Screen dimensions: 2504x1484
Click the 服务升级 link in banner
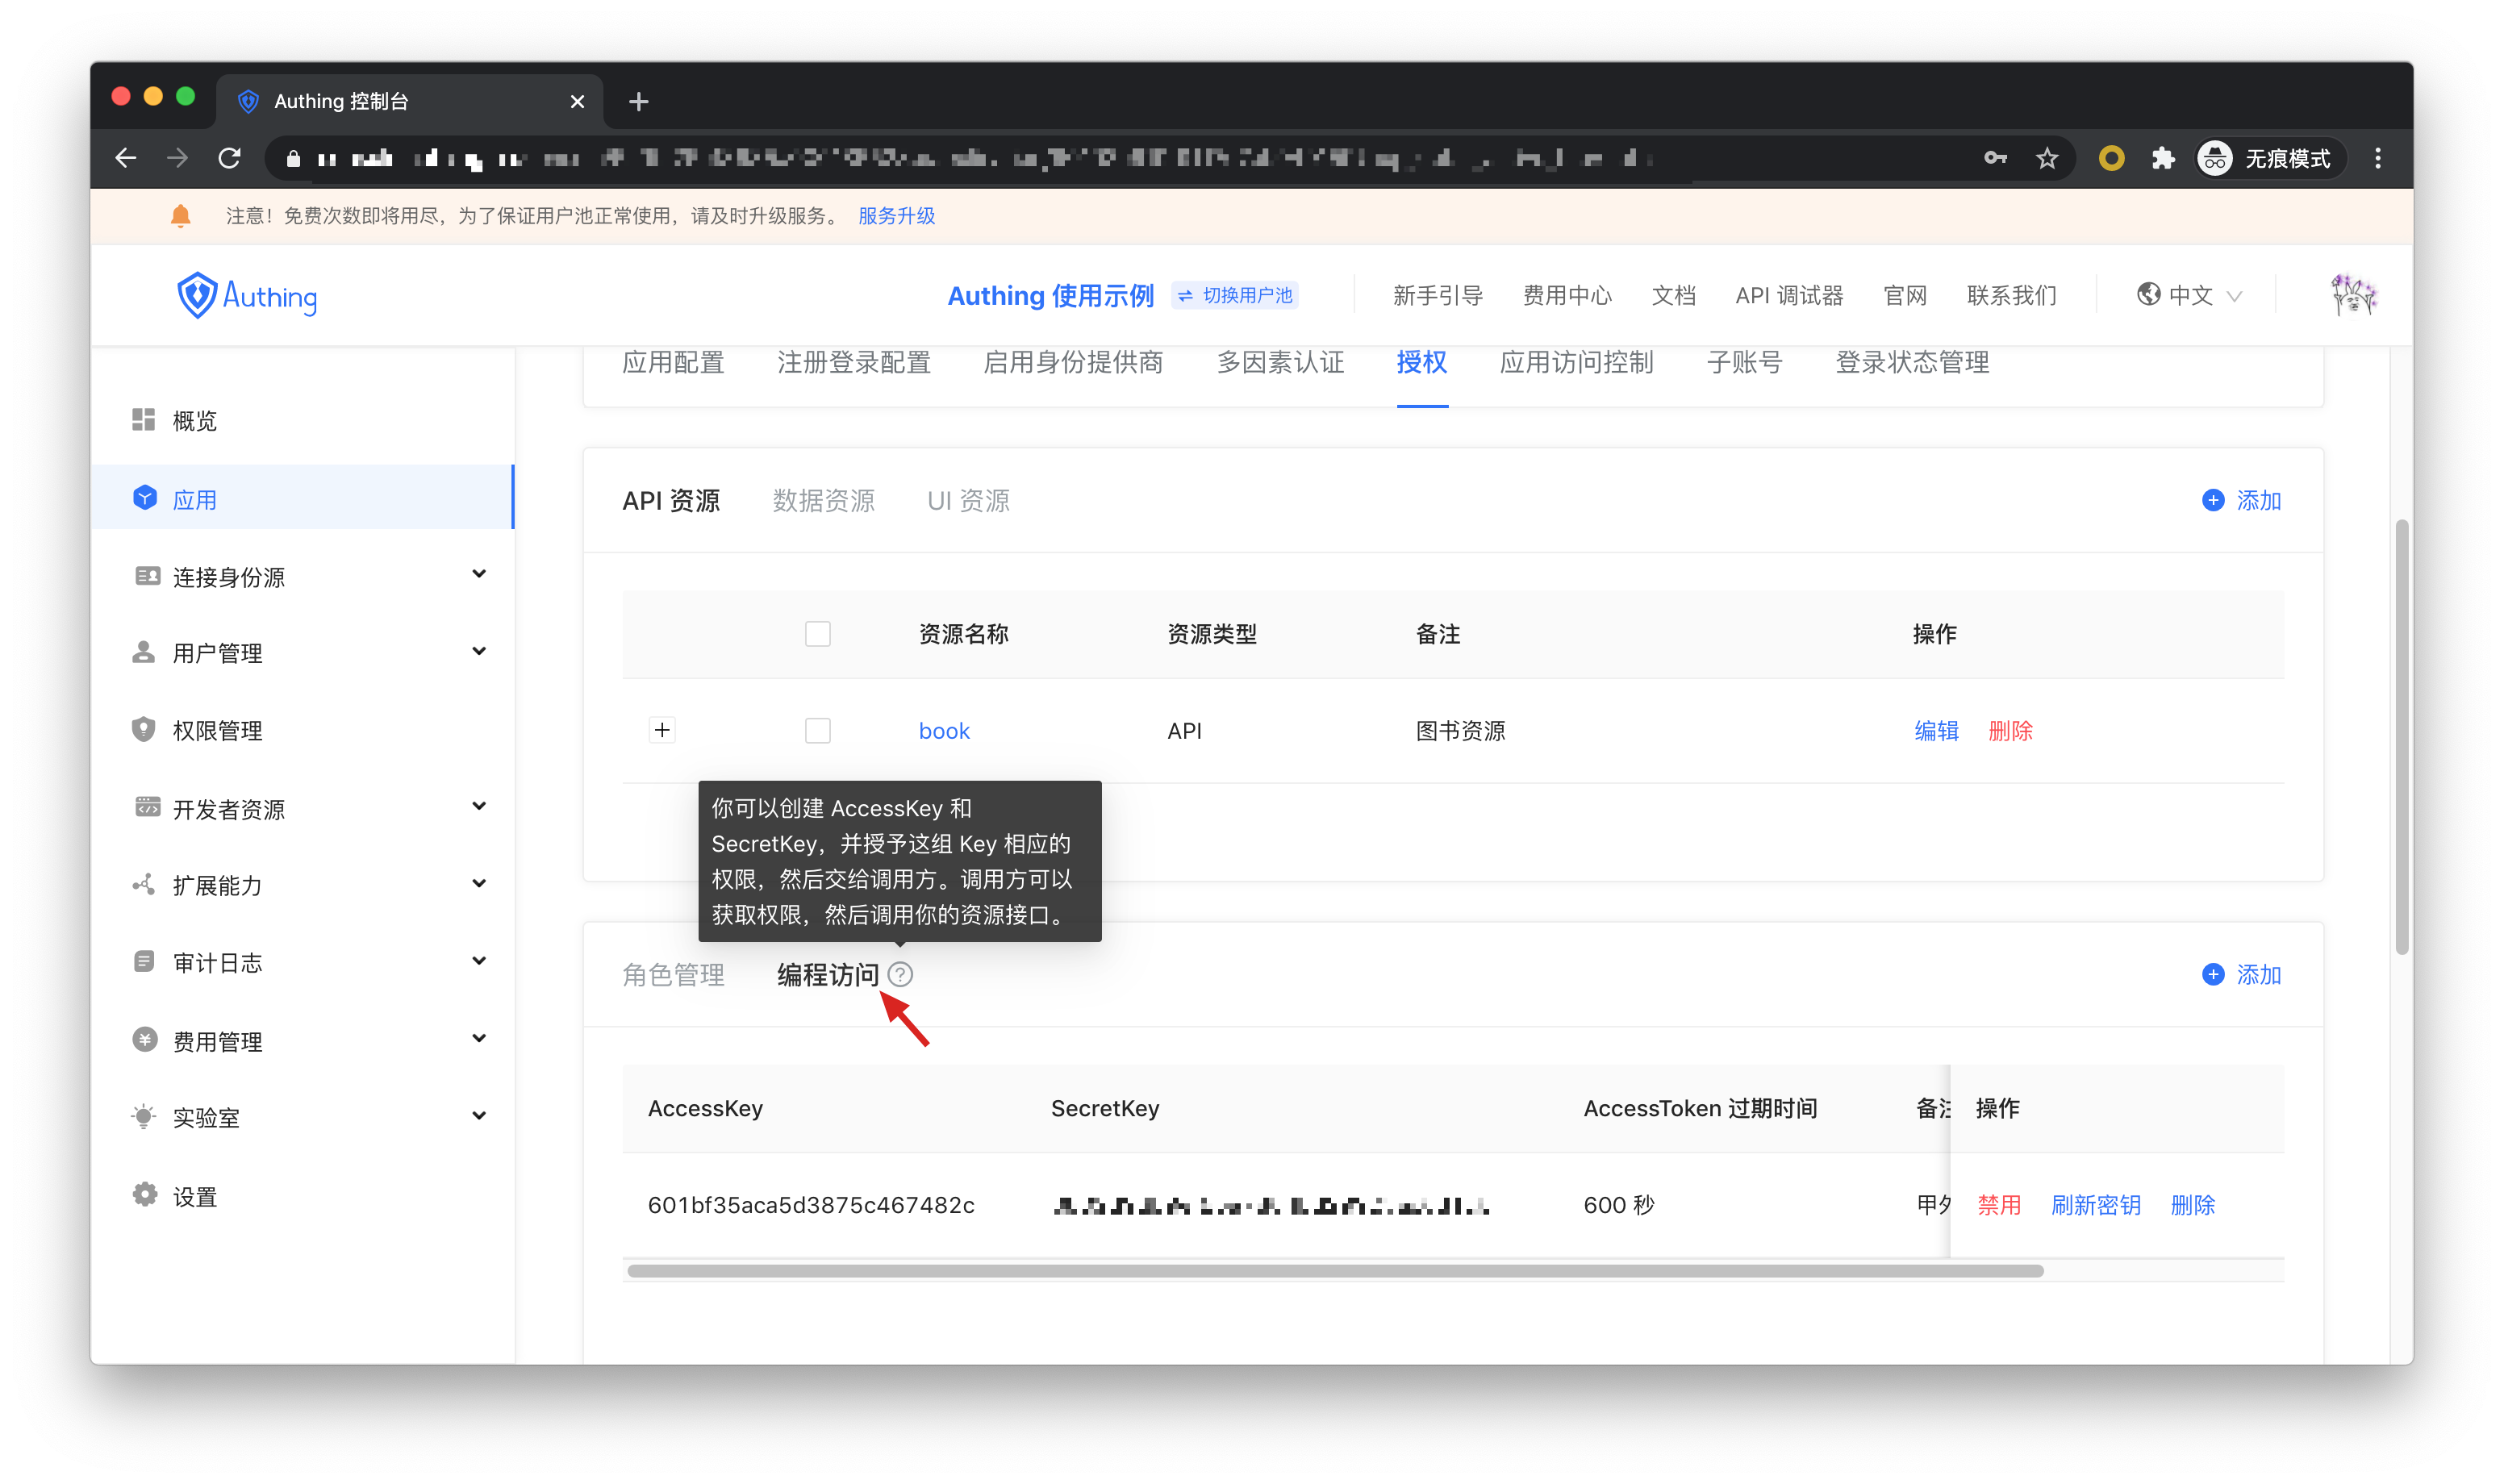(x=896, y=216)
